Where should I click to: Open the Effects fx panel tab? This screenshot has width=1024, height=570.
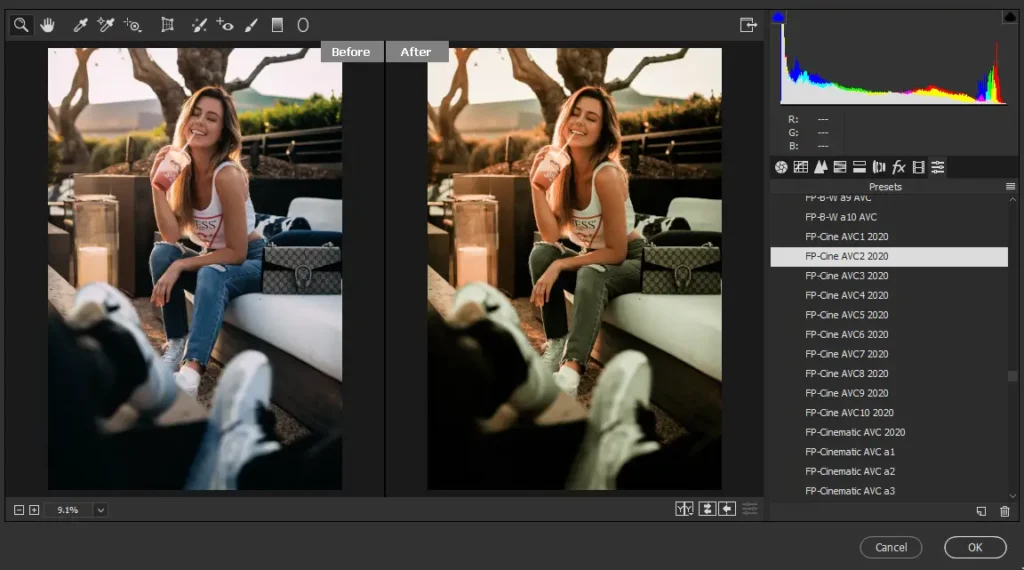(x=899, y=167)
